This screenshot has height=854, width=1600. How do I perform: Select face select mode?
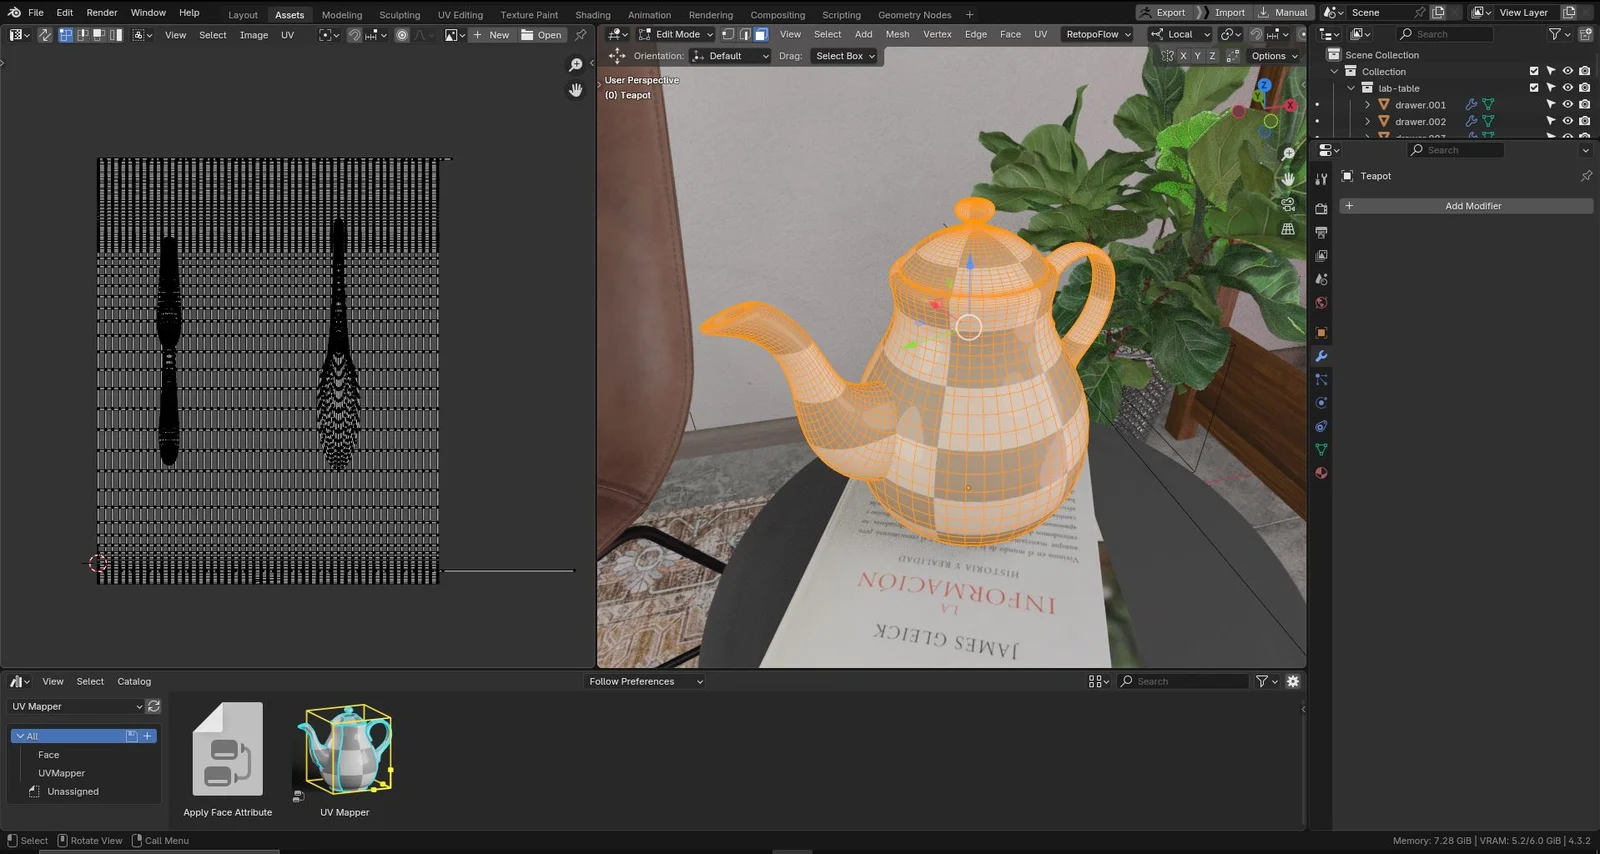[x=761, y=34]
